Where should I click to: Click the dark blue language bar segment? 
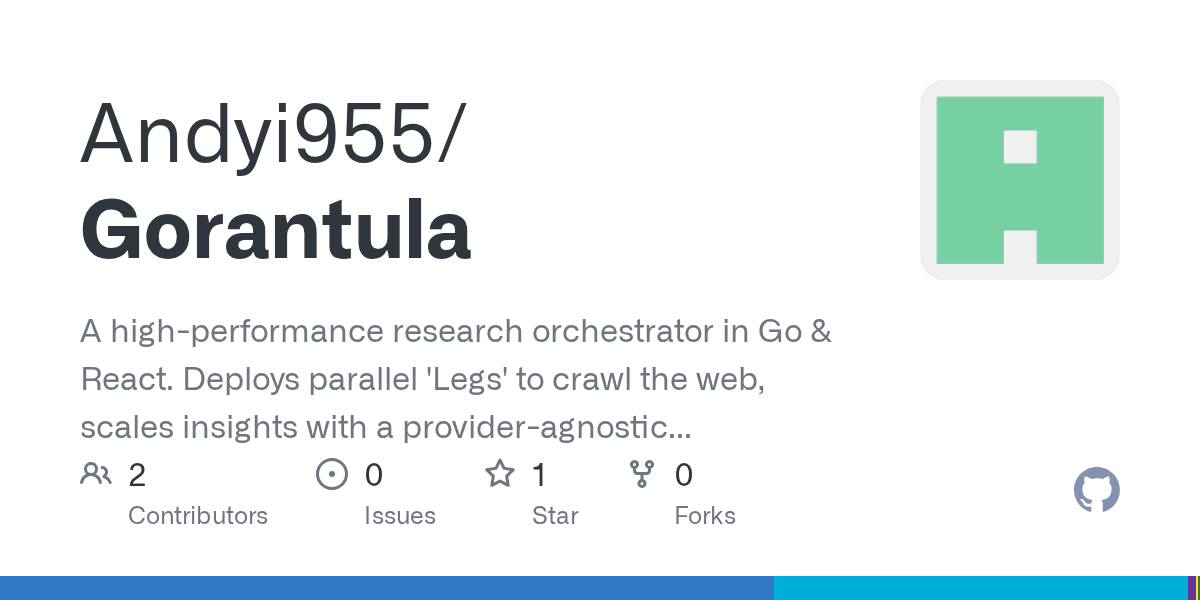tap(386, 588)
